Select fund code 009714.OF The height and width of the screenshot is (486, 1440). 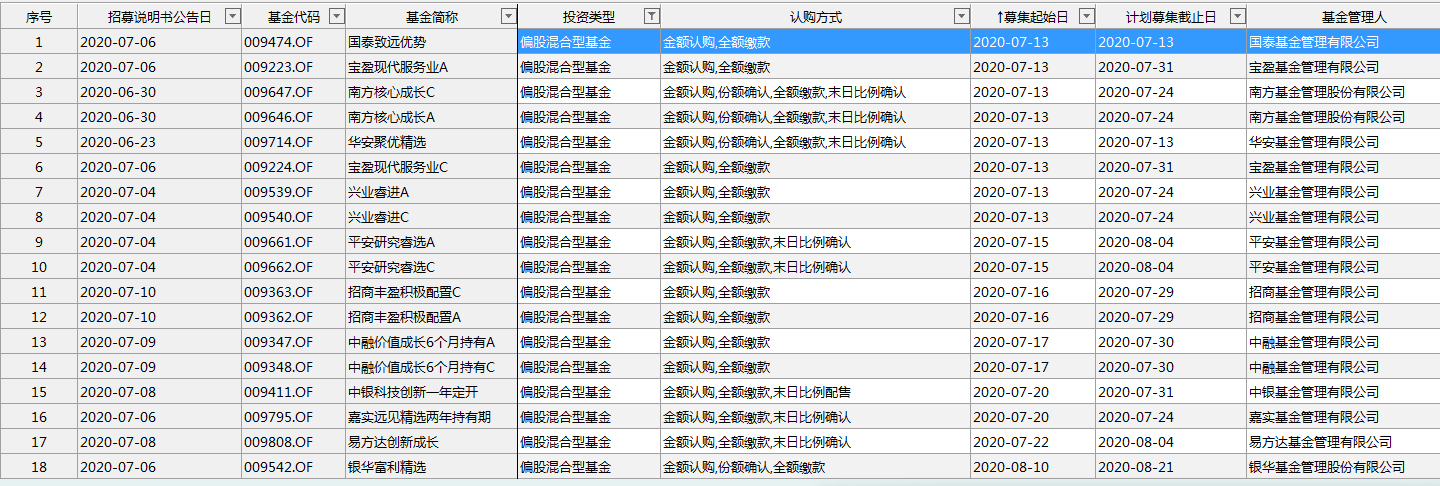point(279,142)
